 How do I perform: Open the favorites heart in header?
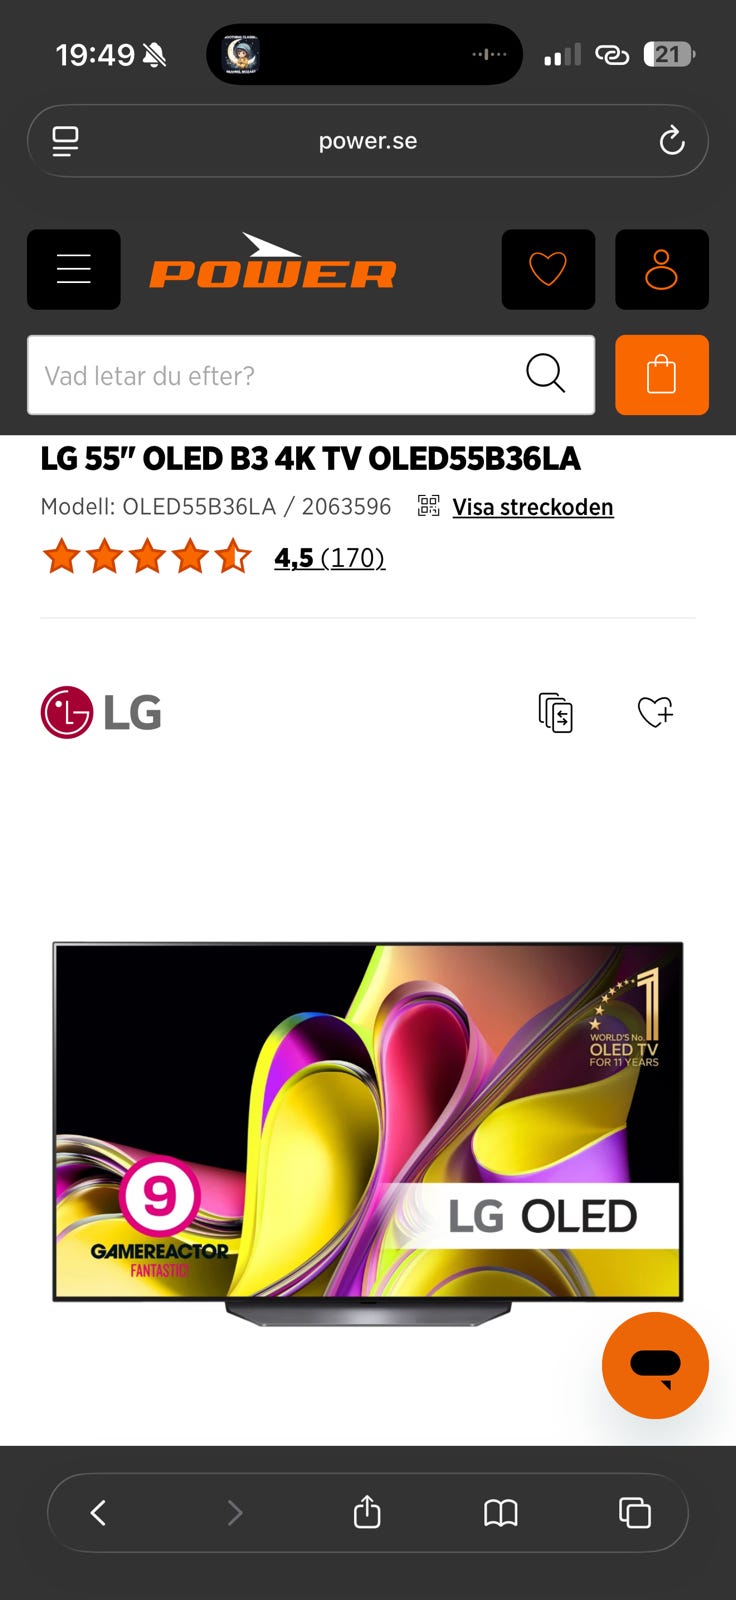point(548,269)
